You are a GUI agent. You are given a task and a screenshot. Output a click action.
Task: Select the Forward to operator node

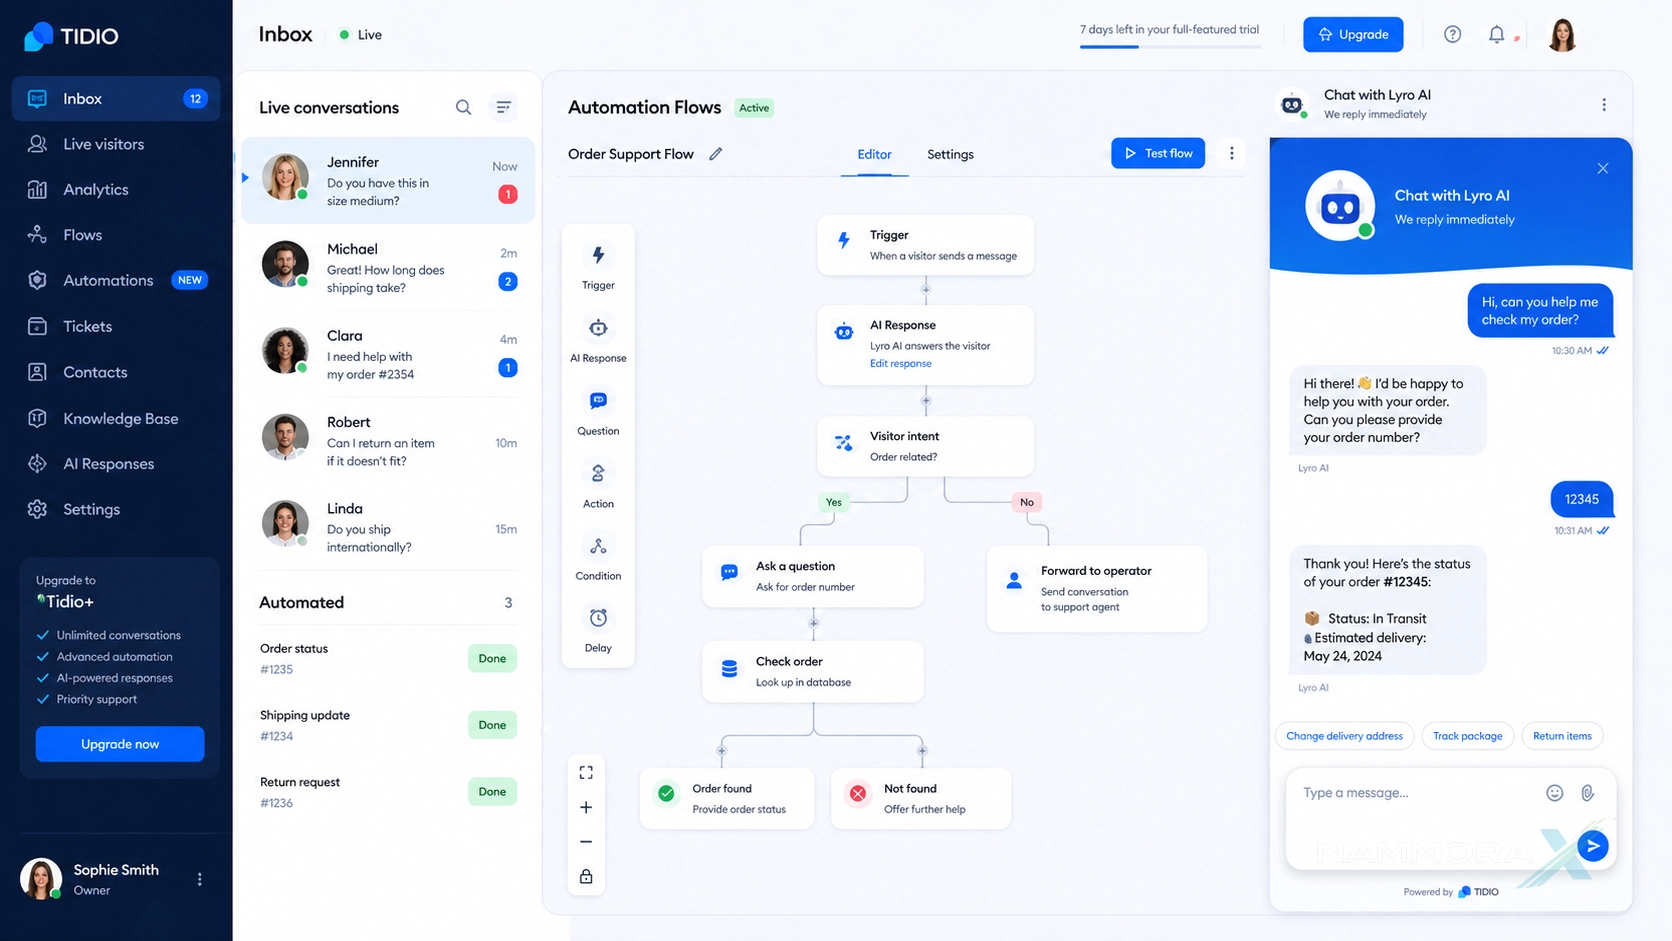pos(1097,588)
